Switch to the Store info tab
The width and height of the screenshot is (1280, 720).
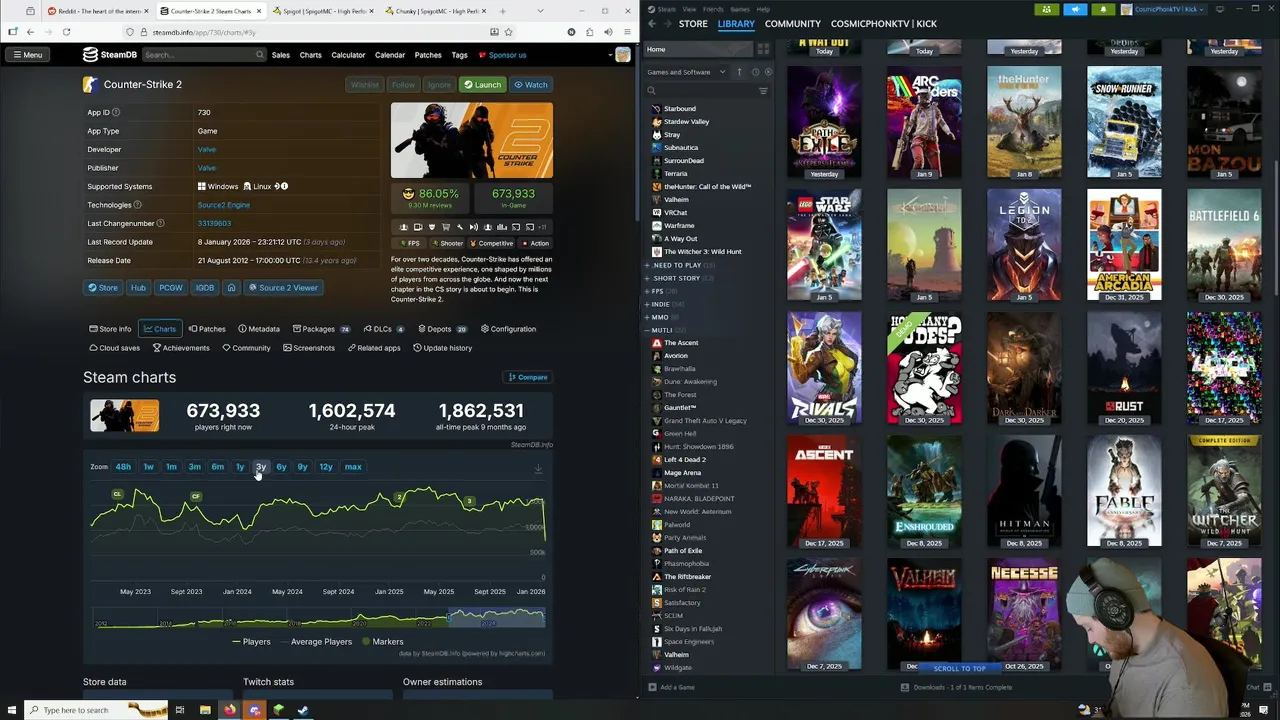point(110,329)
